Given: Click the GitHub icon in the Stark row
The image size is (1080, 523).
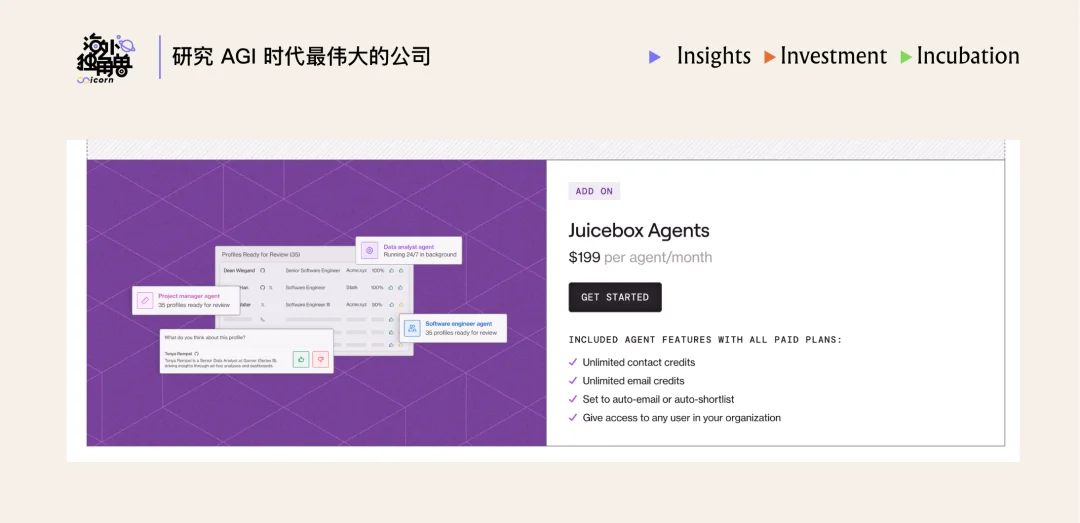Looking at the screenshot, I should [262, 287].
